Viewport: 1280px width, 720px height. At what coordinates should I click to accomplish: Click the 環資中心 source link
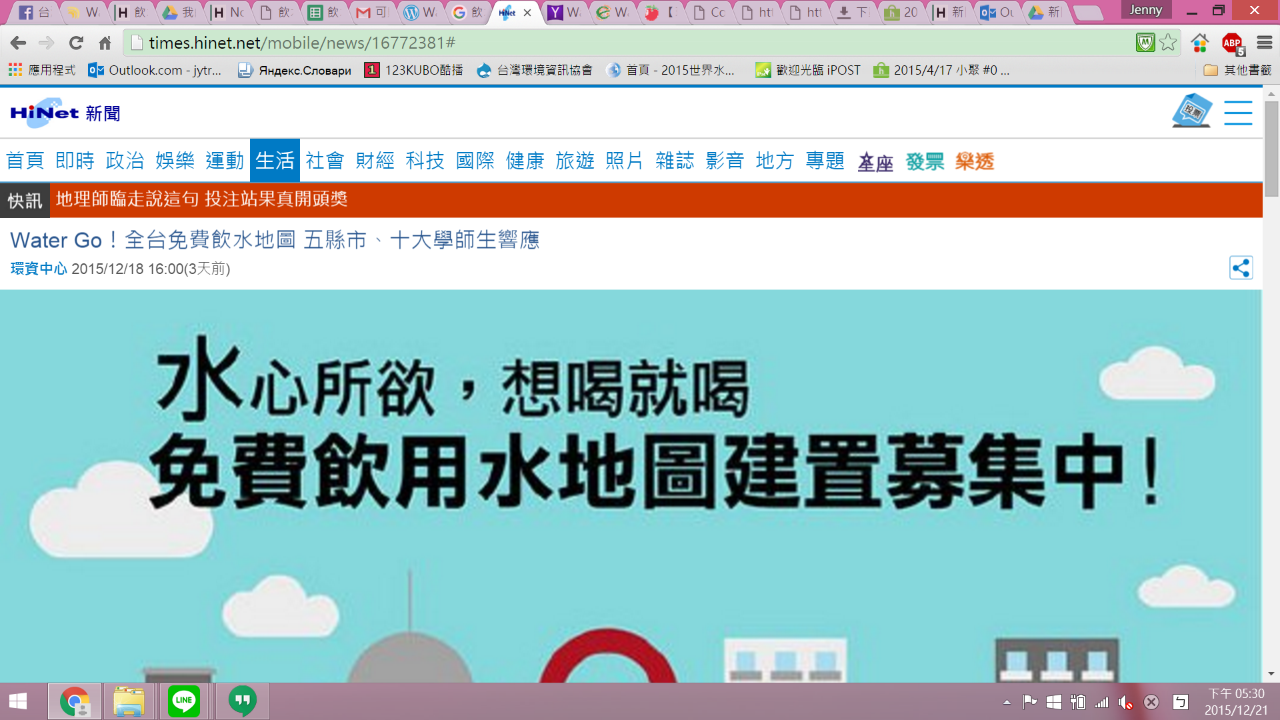(39, 269)
